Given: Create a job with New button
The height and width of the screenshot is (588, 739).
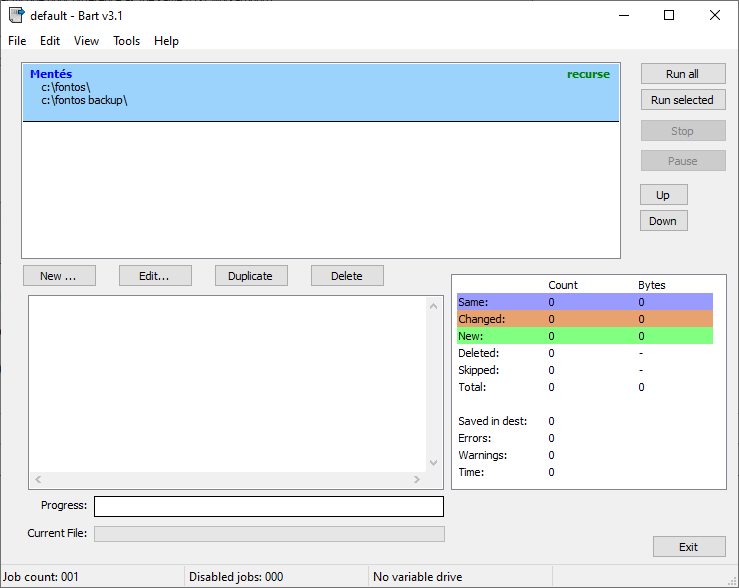Looking at the screenshot, I should click(x=59, y=276).
